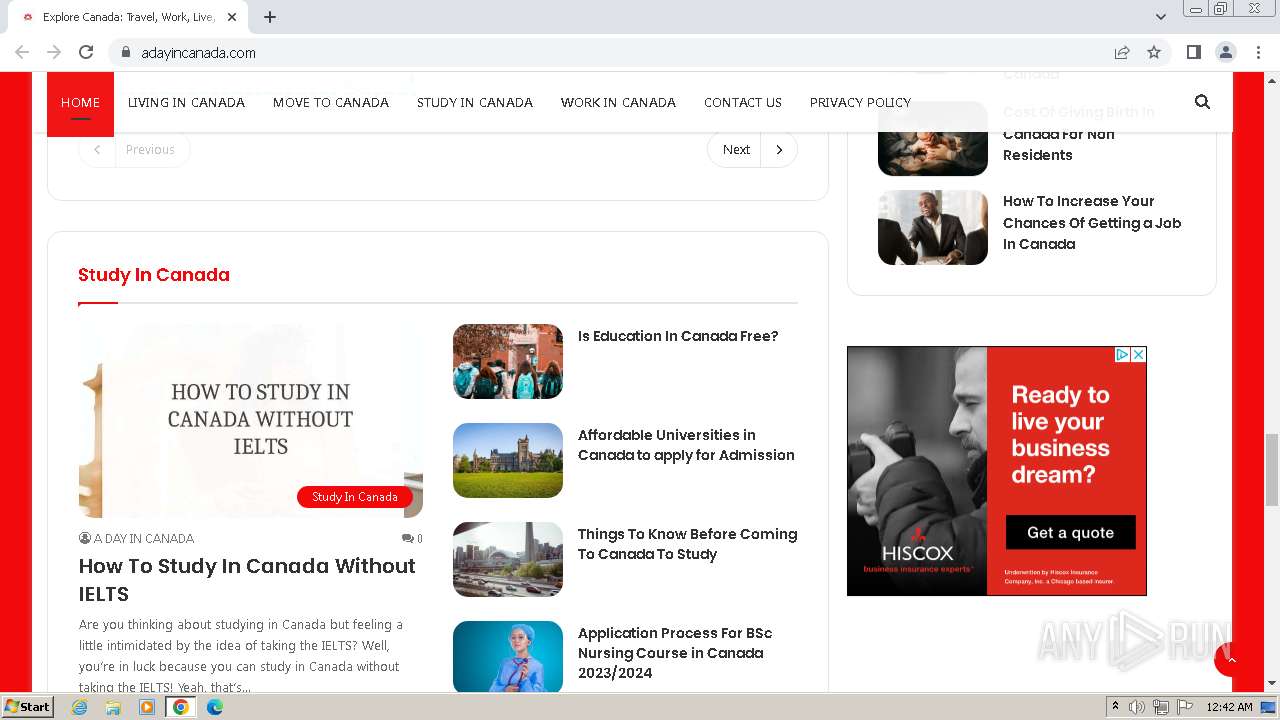The width and height of the screenshot is (1280, 720).
Task: Close the Explore Canada tab
Action: click(232, 17)
